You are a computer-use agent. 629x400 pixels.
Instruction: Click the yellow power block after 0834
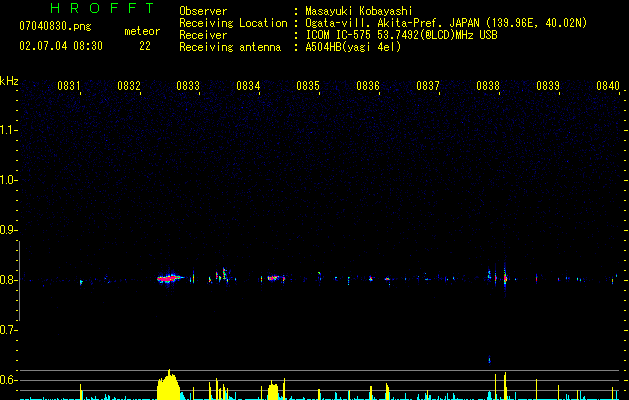273,391
